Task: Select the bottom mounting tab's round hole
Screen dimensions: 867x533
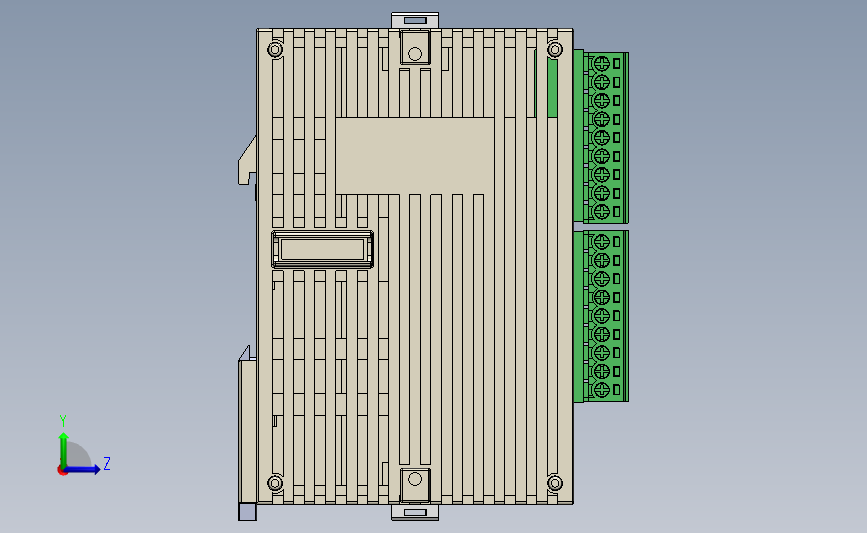Action: coord(415,479)
